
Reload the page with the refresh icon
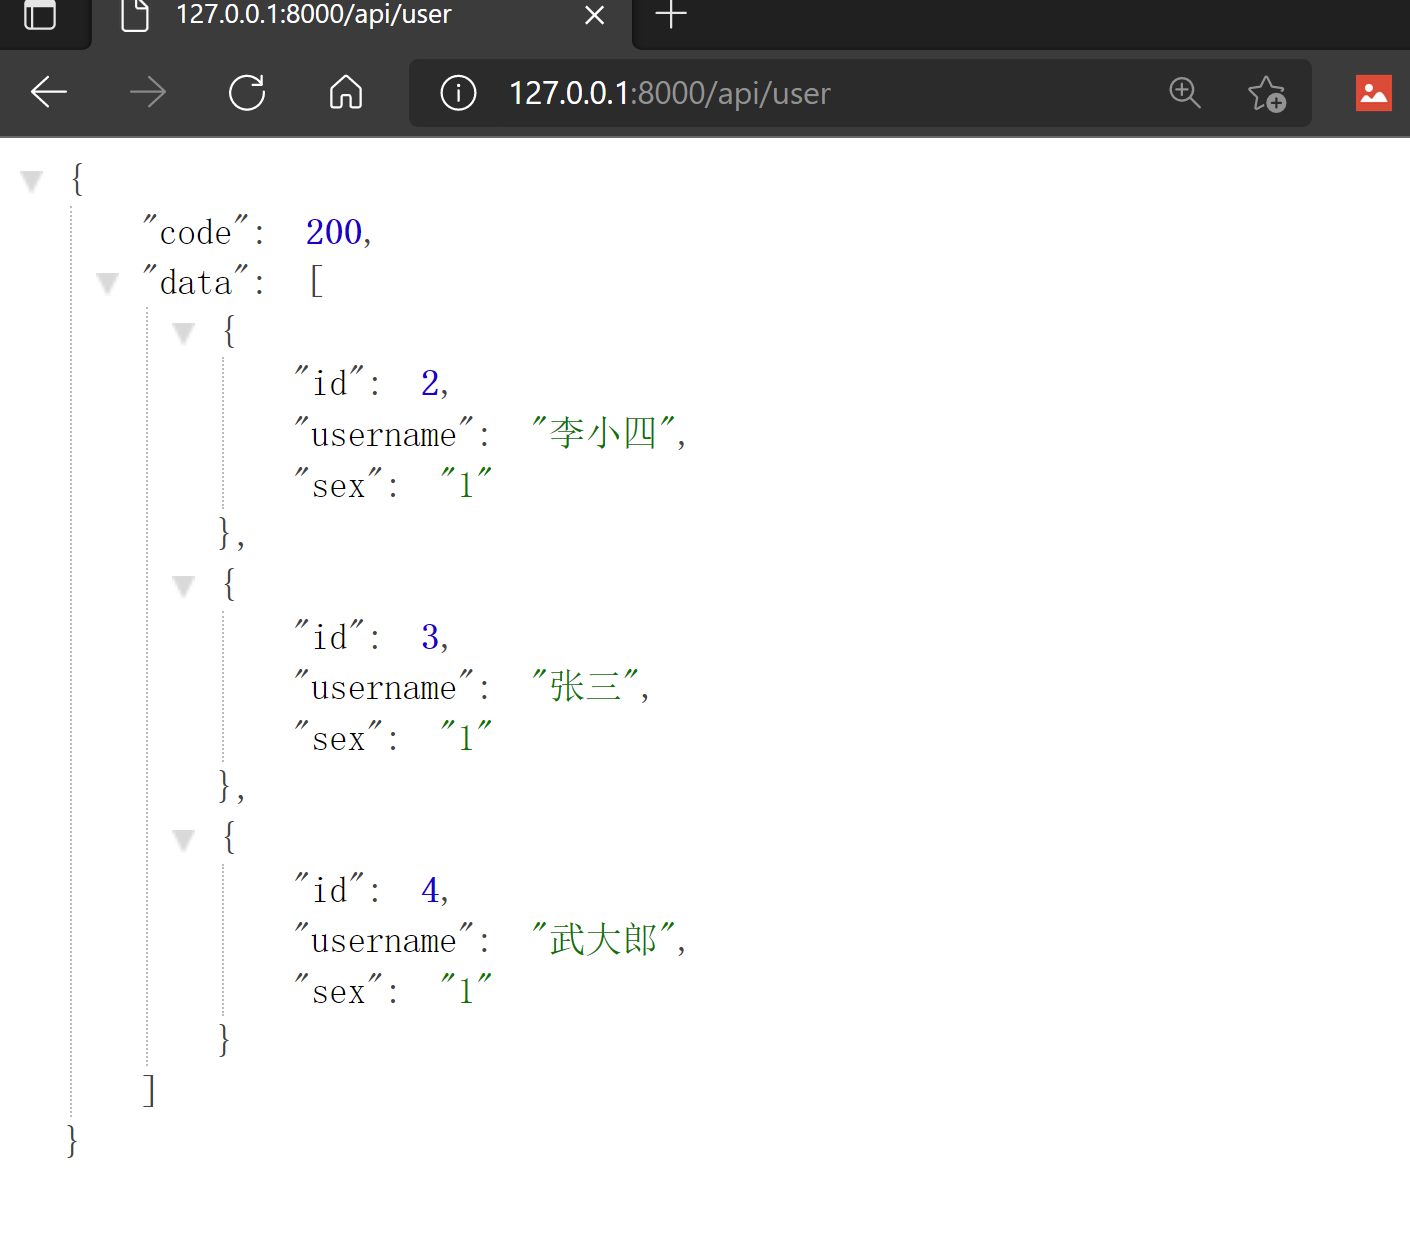click(x=247, y=93)
